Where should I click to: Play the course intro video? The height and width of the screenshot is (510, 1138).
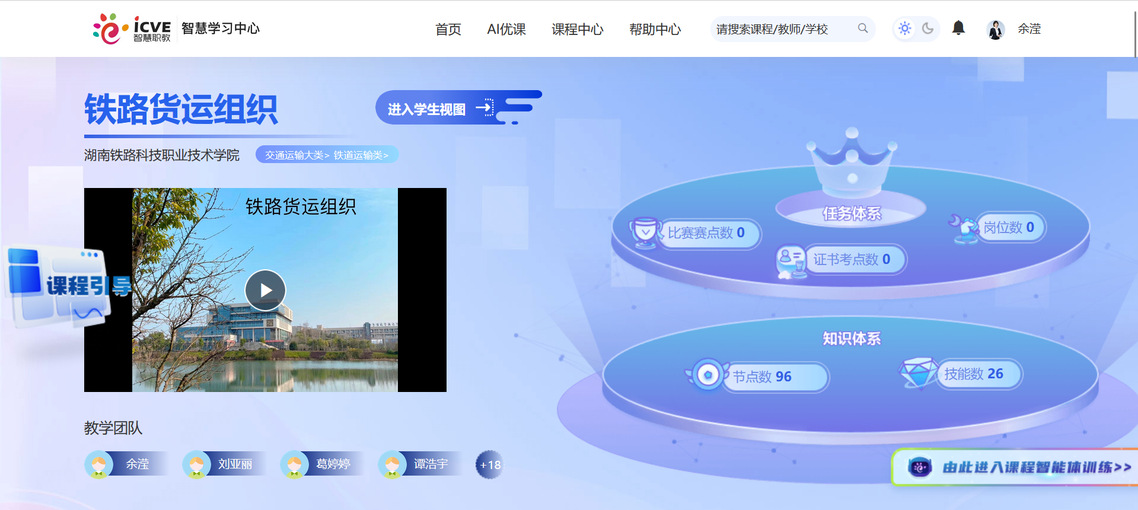click(265, 290)
